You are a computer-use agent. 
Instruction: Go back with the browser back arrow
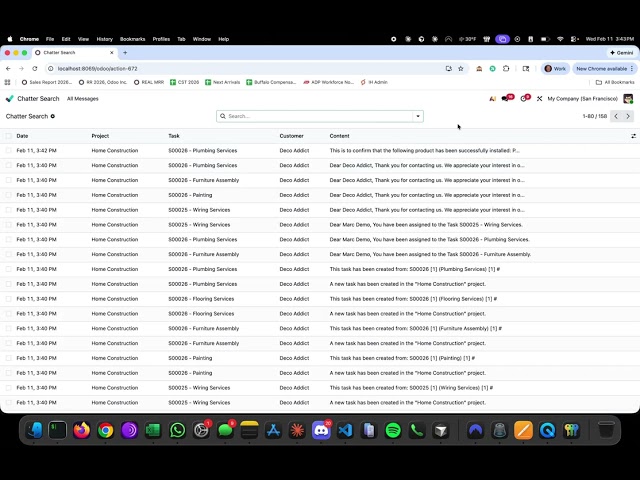[x=8, y=69]
